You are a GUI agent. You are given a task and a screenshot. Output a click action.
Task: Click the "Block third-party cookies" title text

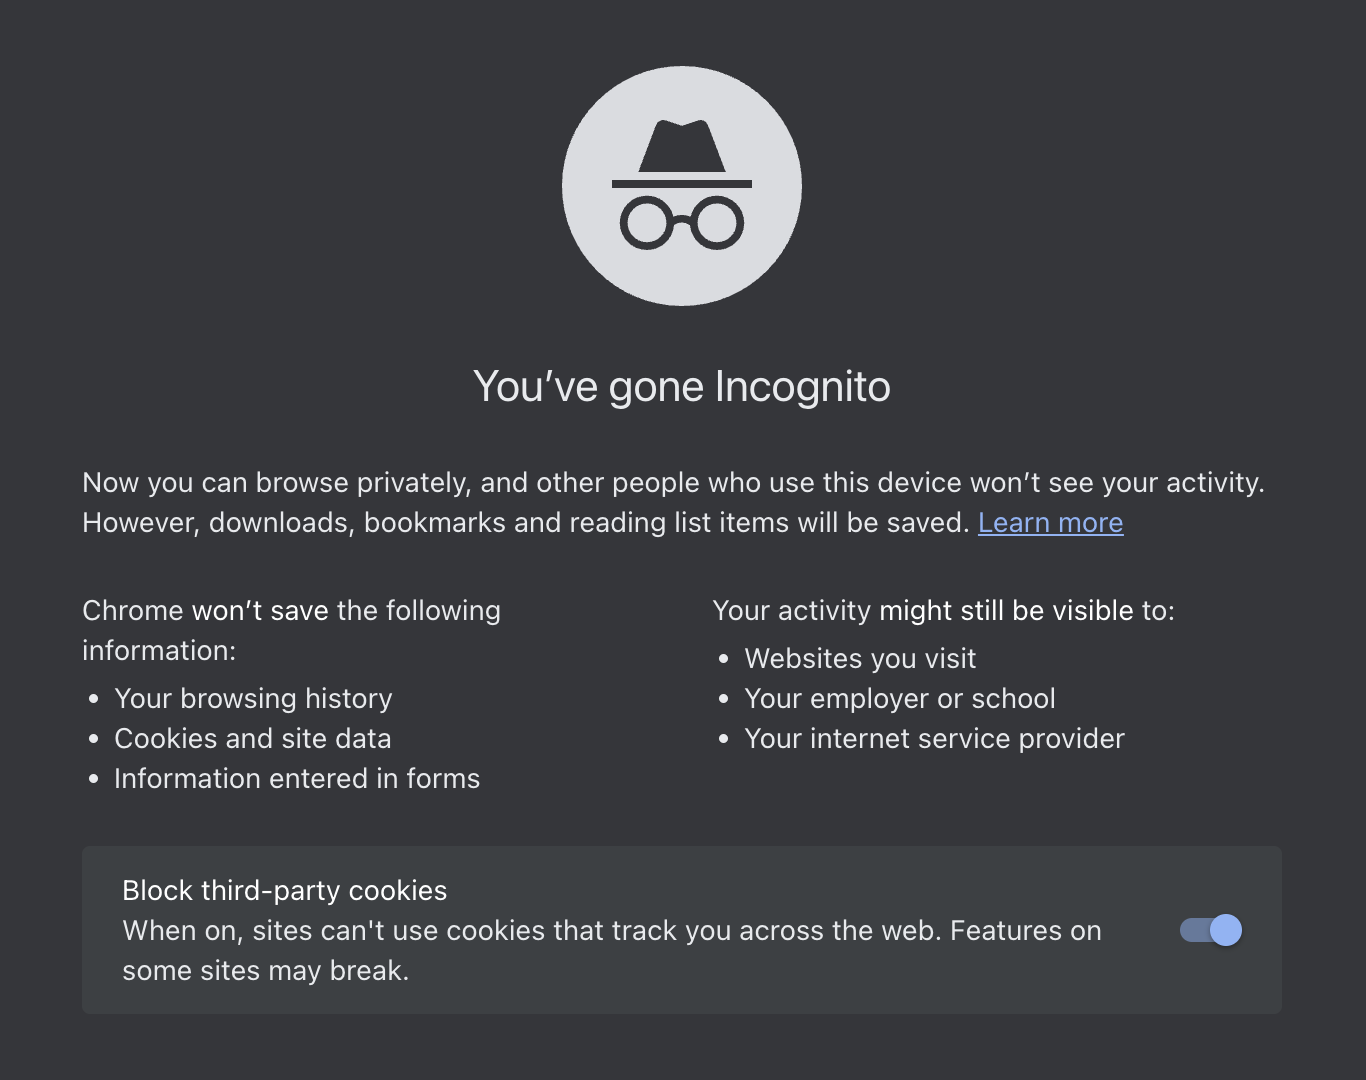pos(284,890)
